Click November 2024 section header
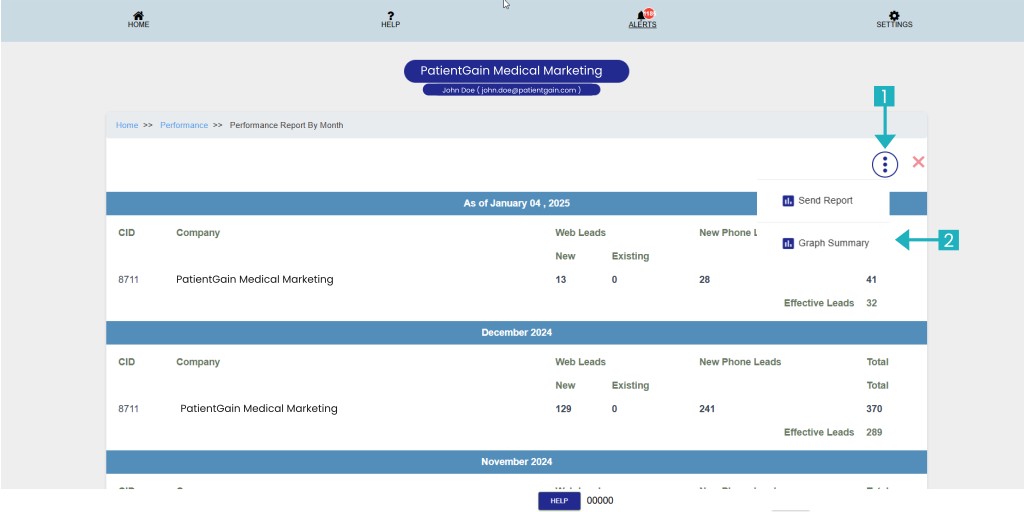This screenshot has width=1024, height=512. click(x=517, y=462)
